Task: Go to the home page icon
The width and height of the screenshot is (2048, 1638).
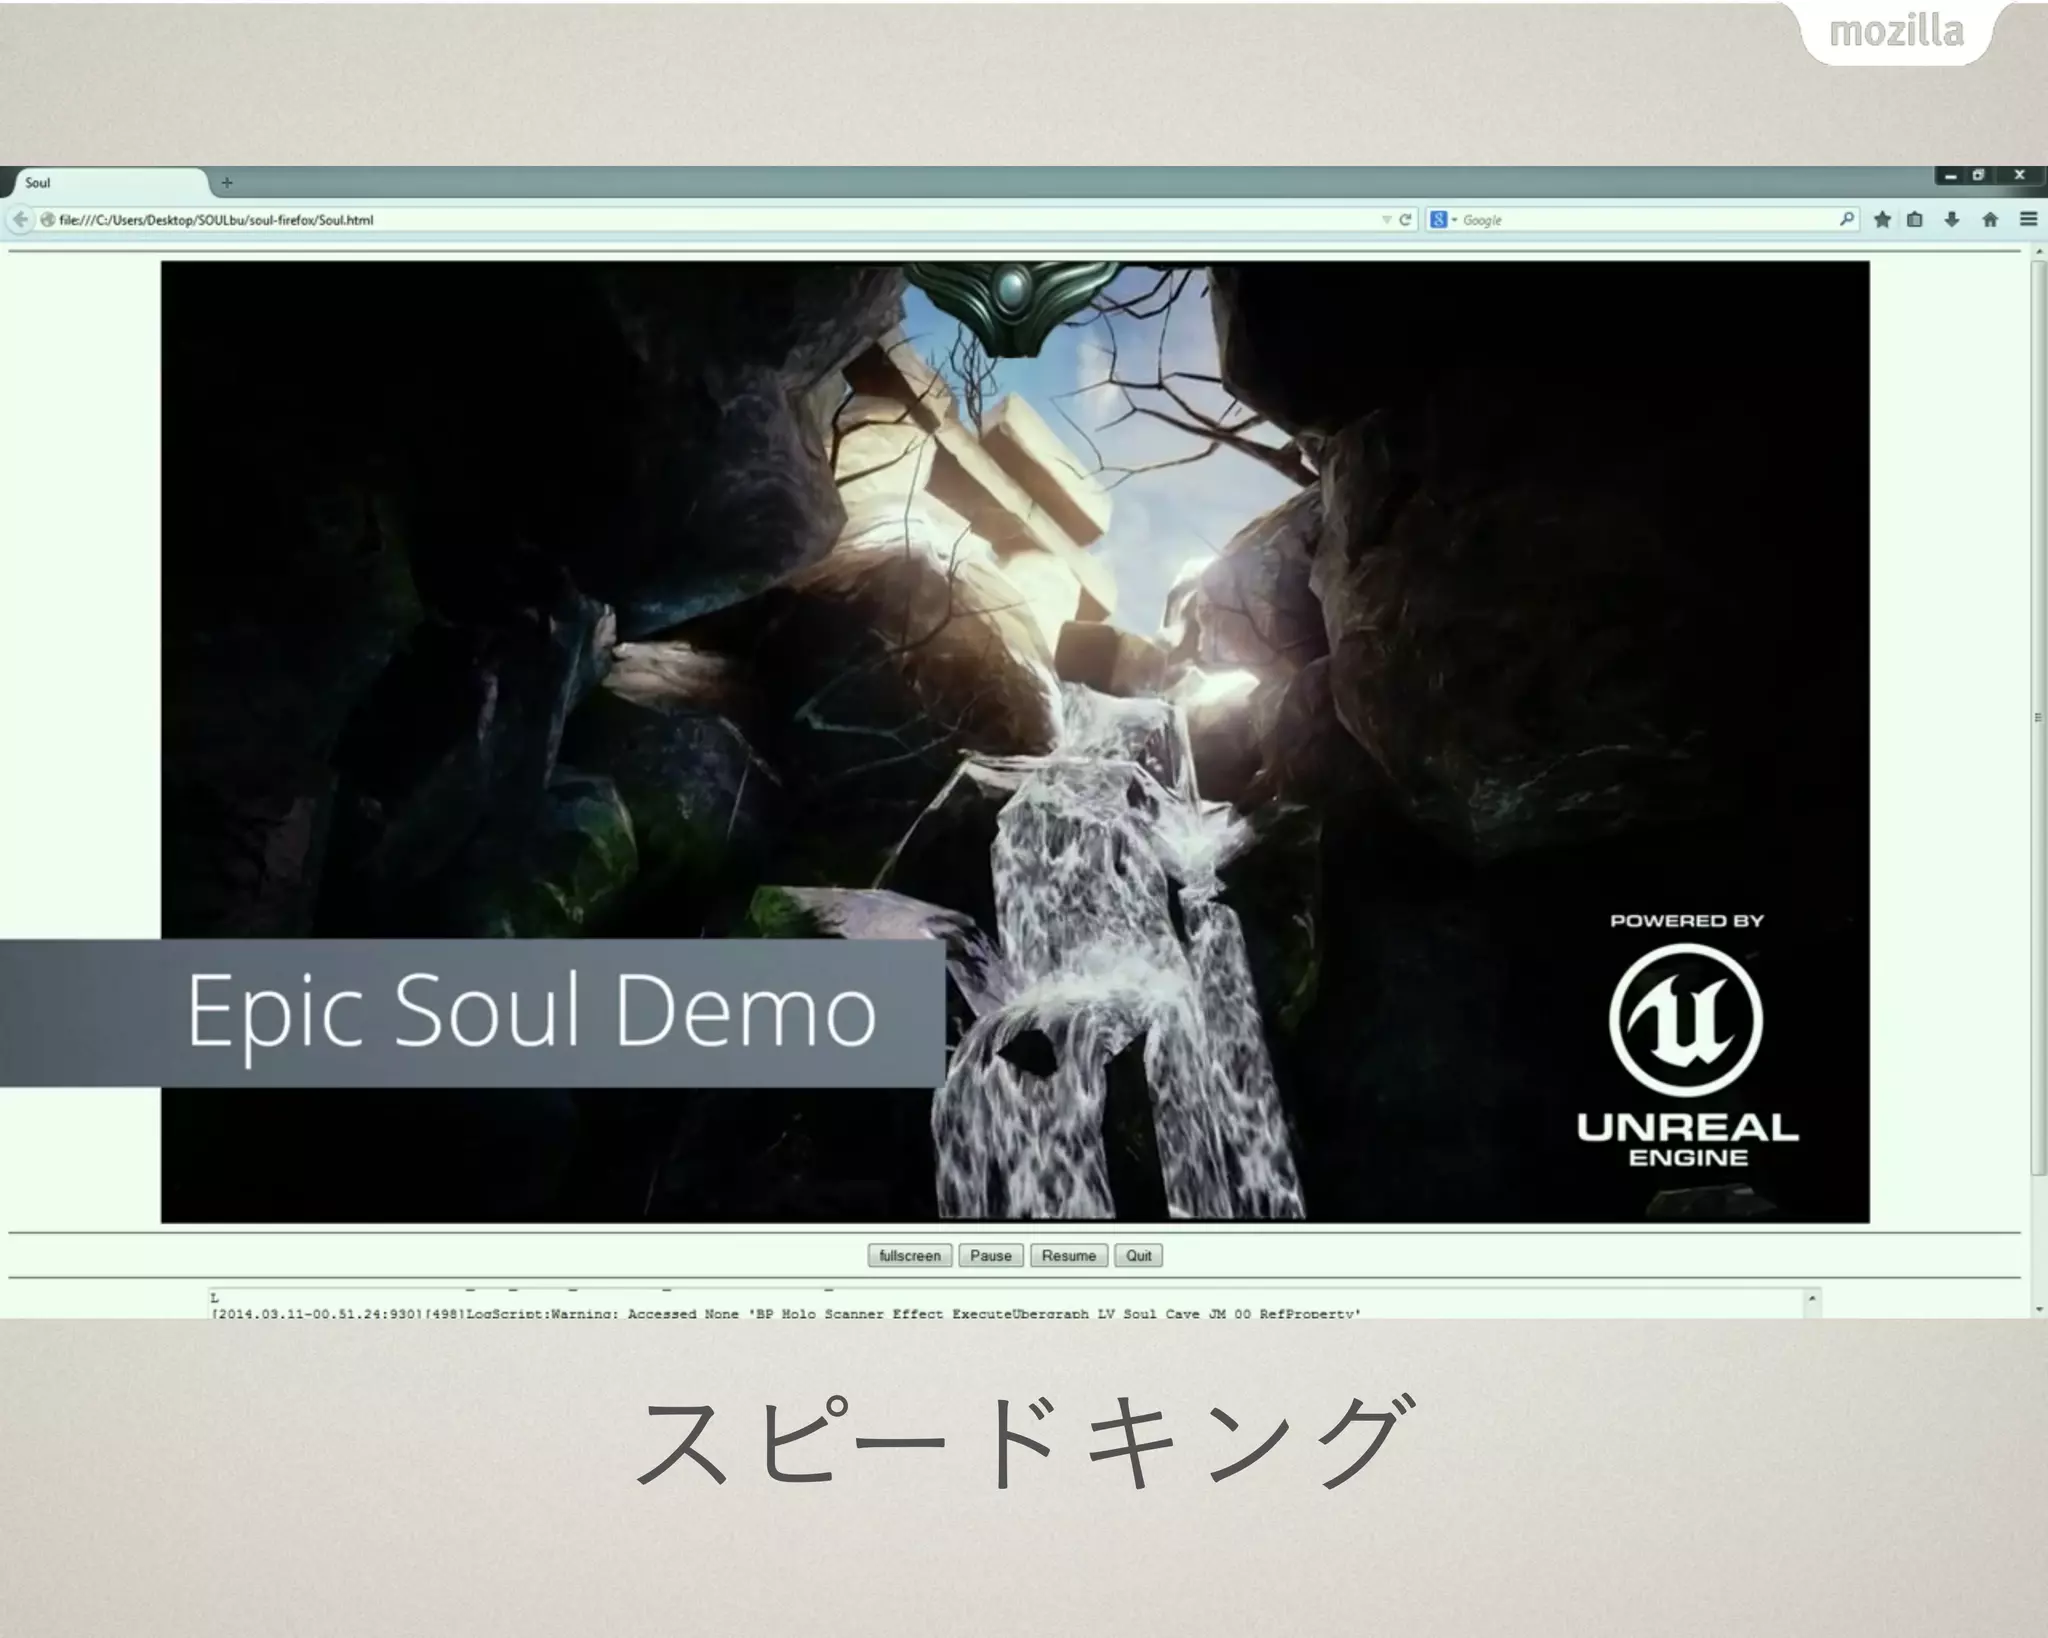Action: pos(1990,220)
